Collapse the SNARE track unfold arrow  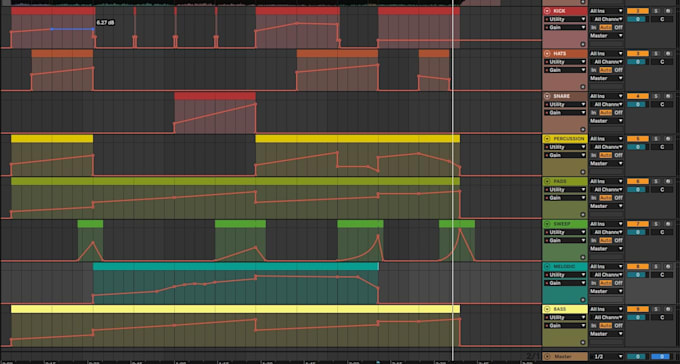coord(547,96)
